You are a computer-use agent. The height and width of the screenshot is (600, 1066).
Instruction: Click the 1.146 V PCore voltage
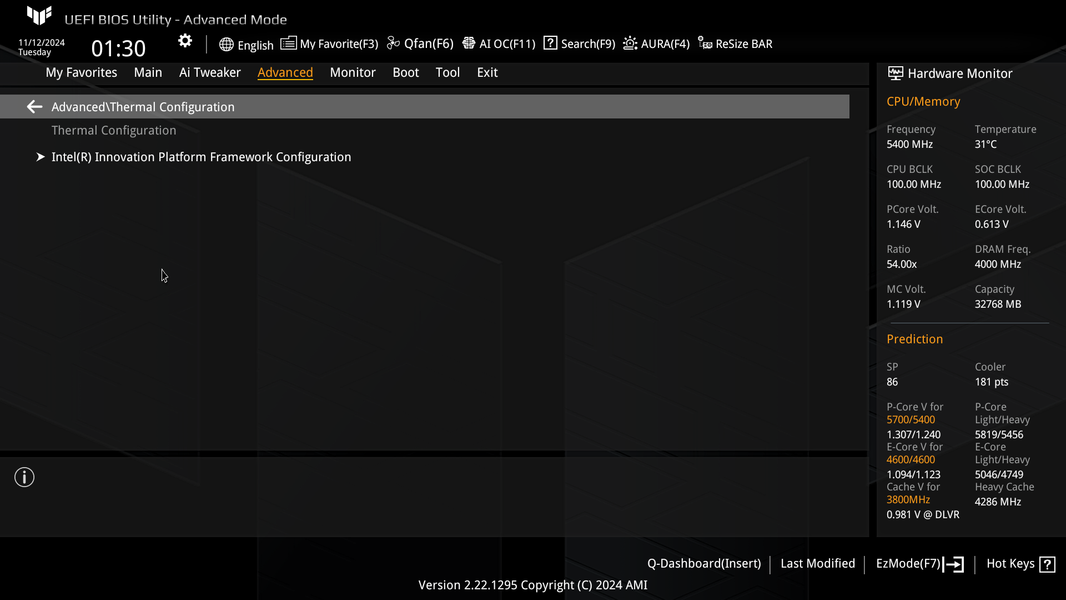click(904, 224)
